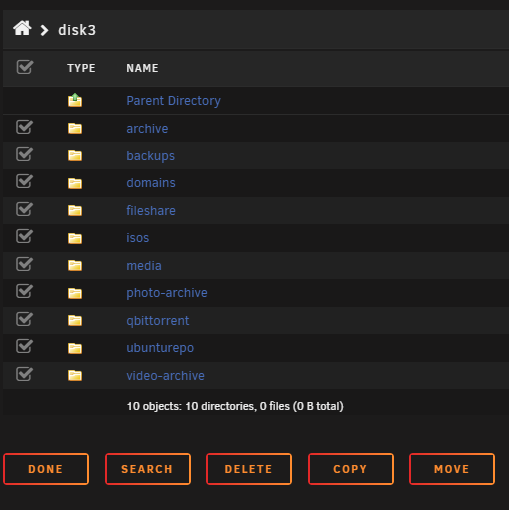This screenshot has height=510, width=509.
Task: Click the NAME column header
Action: (142, 68)
